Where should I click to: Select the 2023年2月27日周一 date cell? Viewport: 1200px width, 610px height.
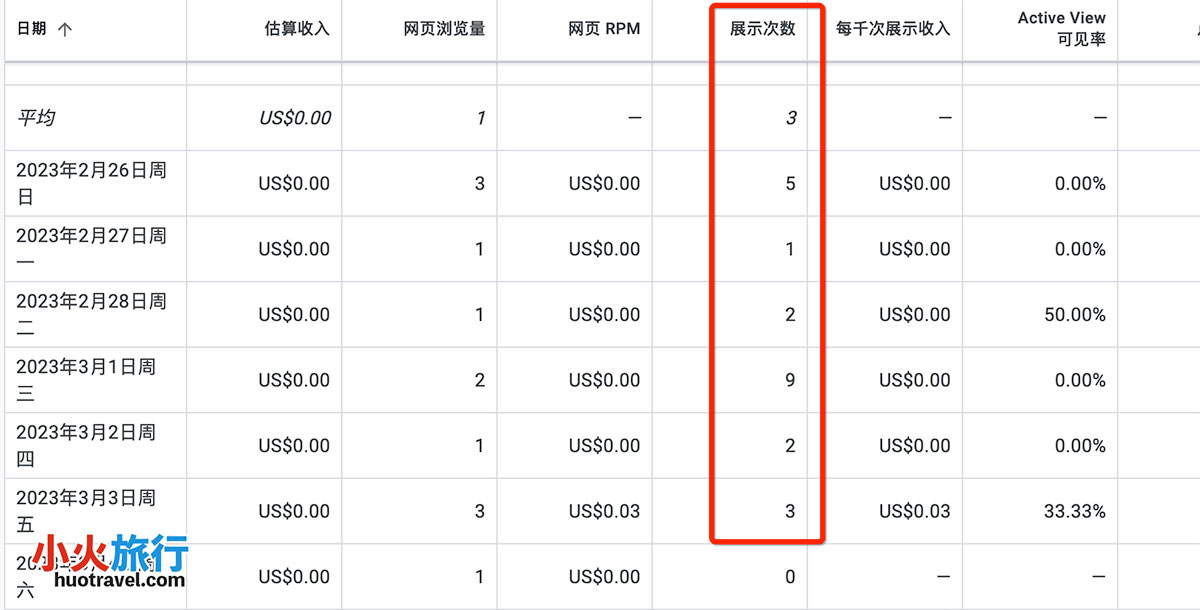(x=91, y=248)
